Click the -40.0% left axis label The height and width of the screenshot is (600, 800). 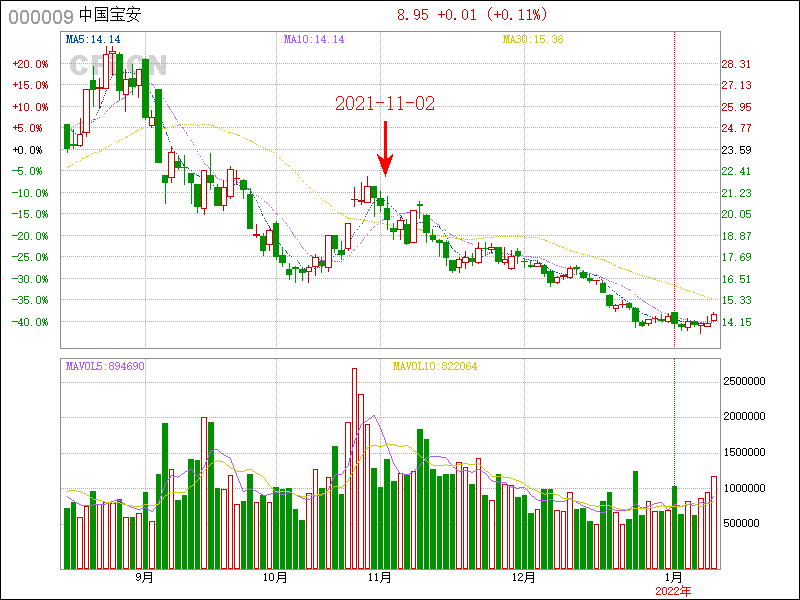click(30, 322)
